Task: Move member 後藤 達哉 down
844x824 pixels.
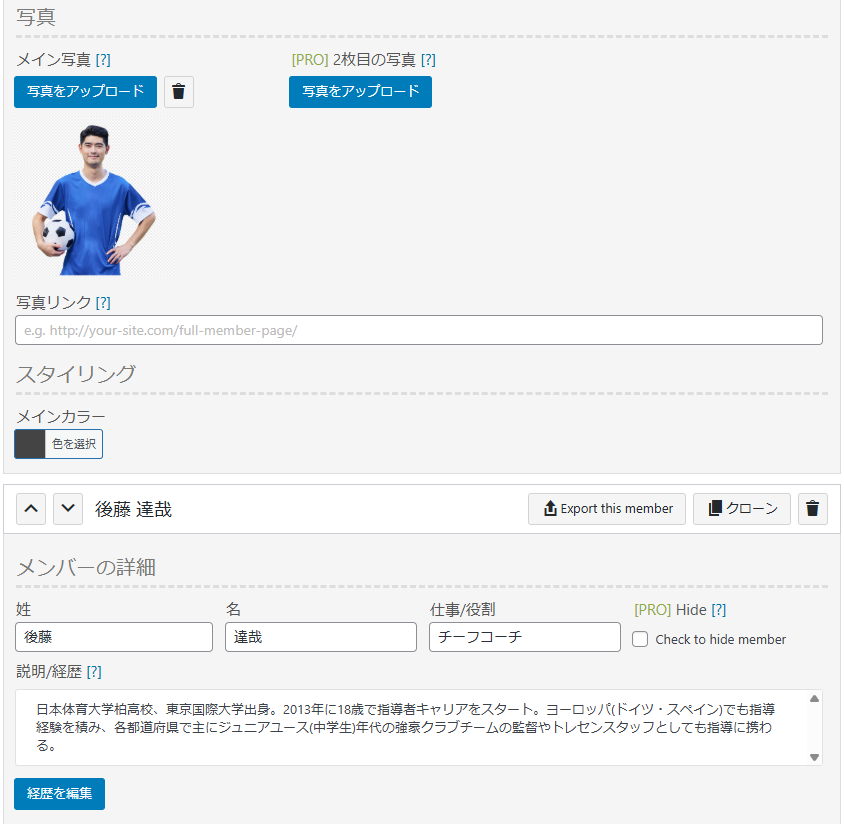Action: tap(67, 508)
